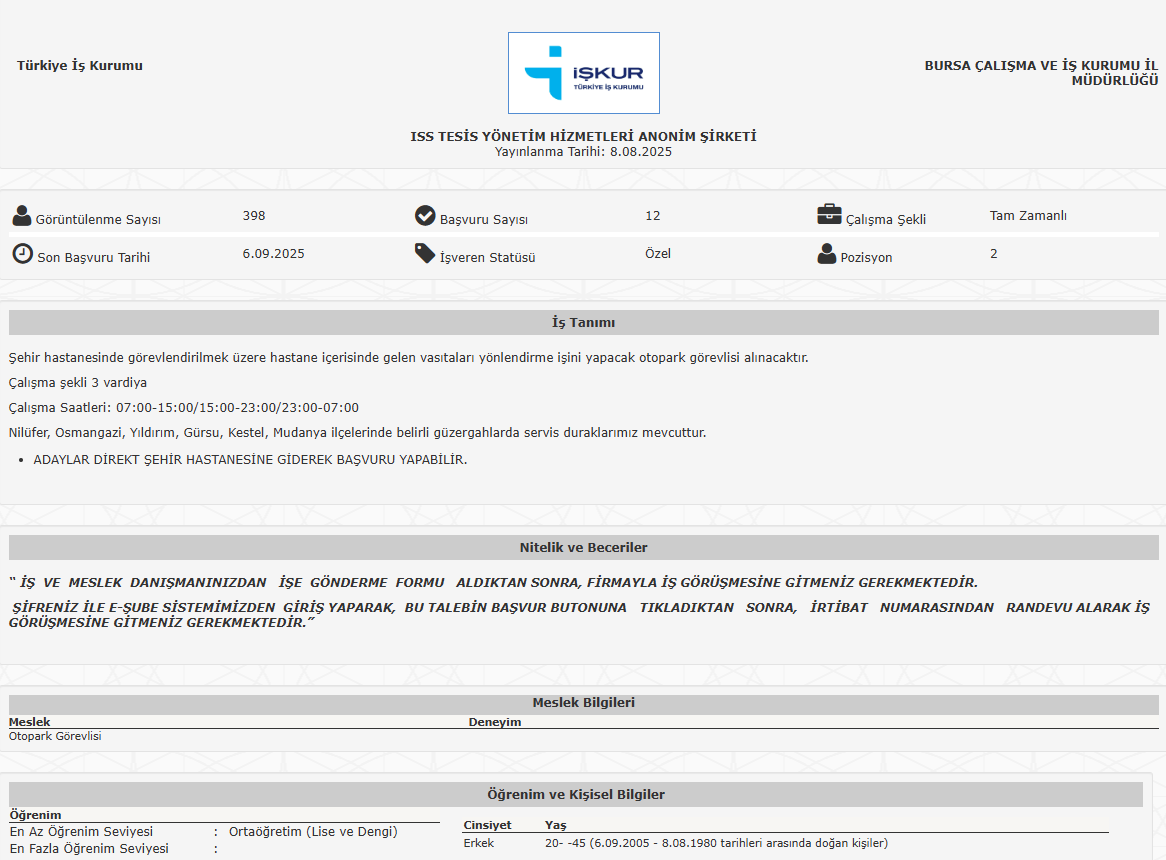Click the person icon beside Görüntülenme Sayısı
This screenshot has width=1166, height=860.
tap(22, 216)
